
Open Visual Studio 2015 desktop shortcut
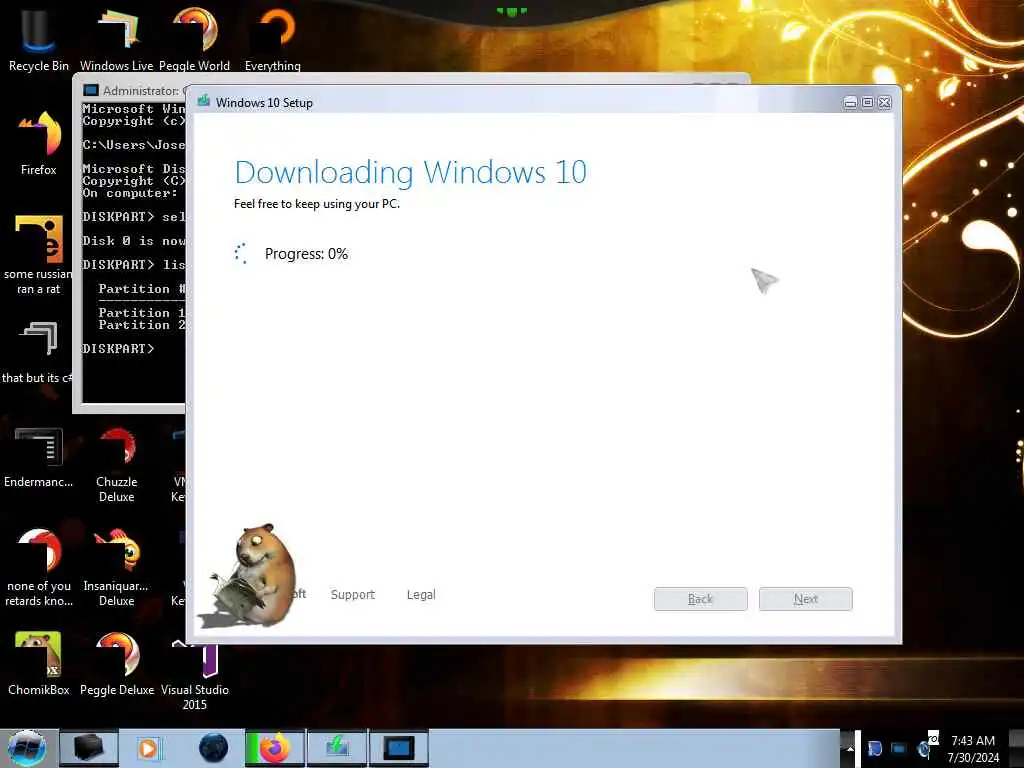pos(195,675)
